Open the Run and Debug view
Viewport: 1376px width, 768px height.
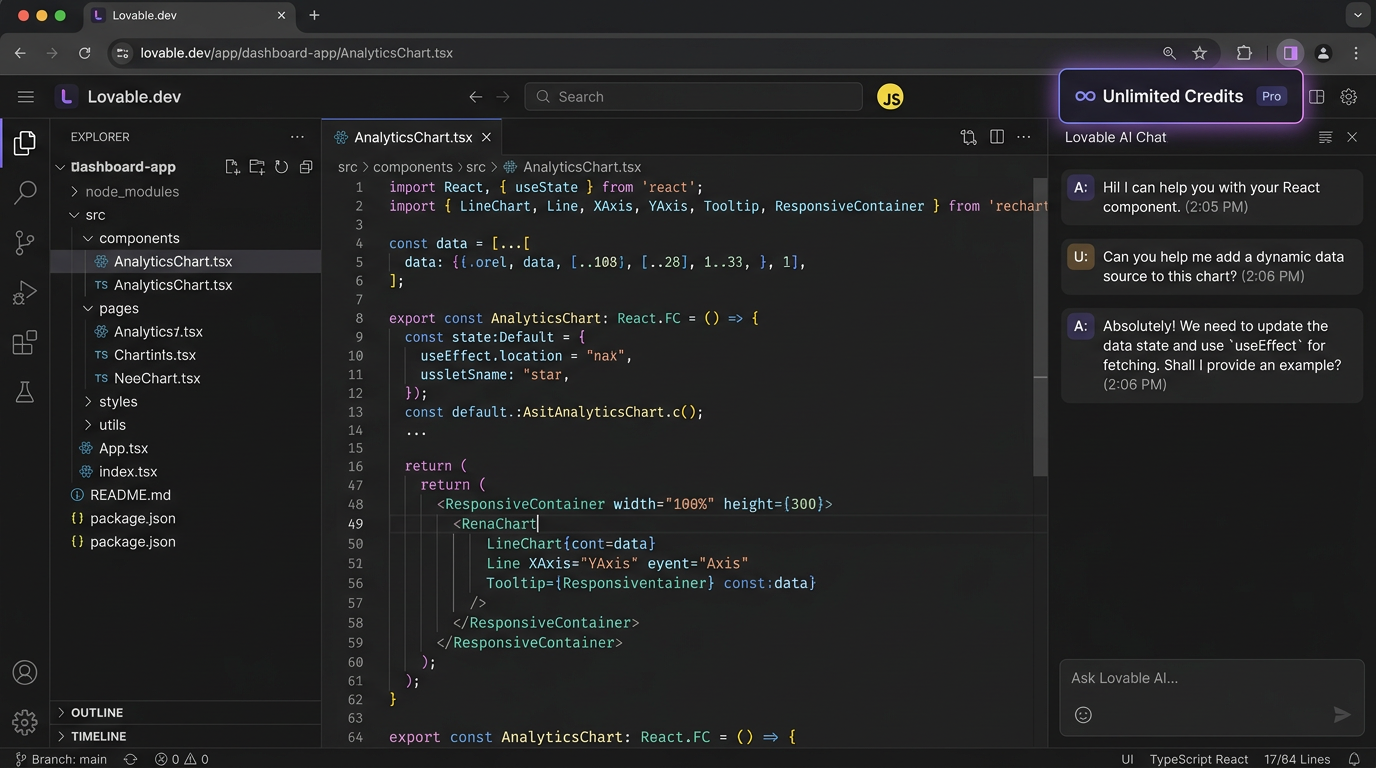(x=25, y=292)
